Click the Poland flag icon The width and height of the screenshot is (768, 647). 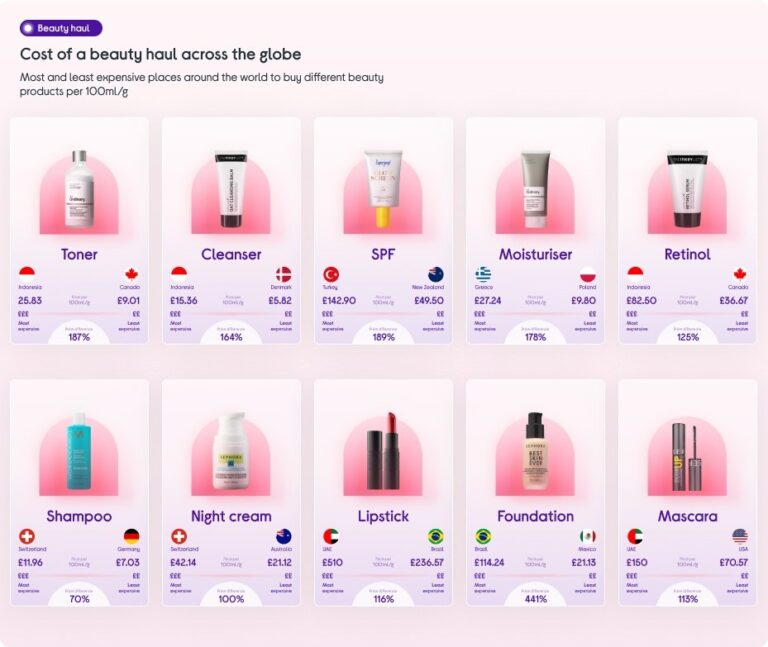[x=588, y=274]
